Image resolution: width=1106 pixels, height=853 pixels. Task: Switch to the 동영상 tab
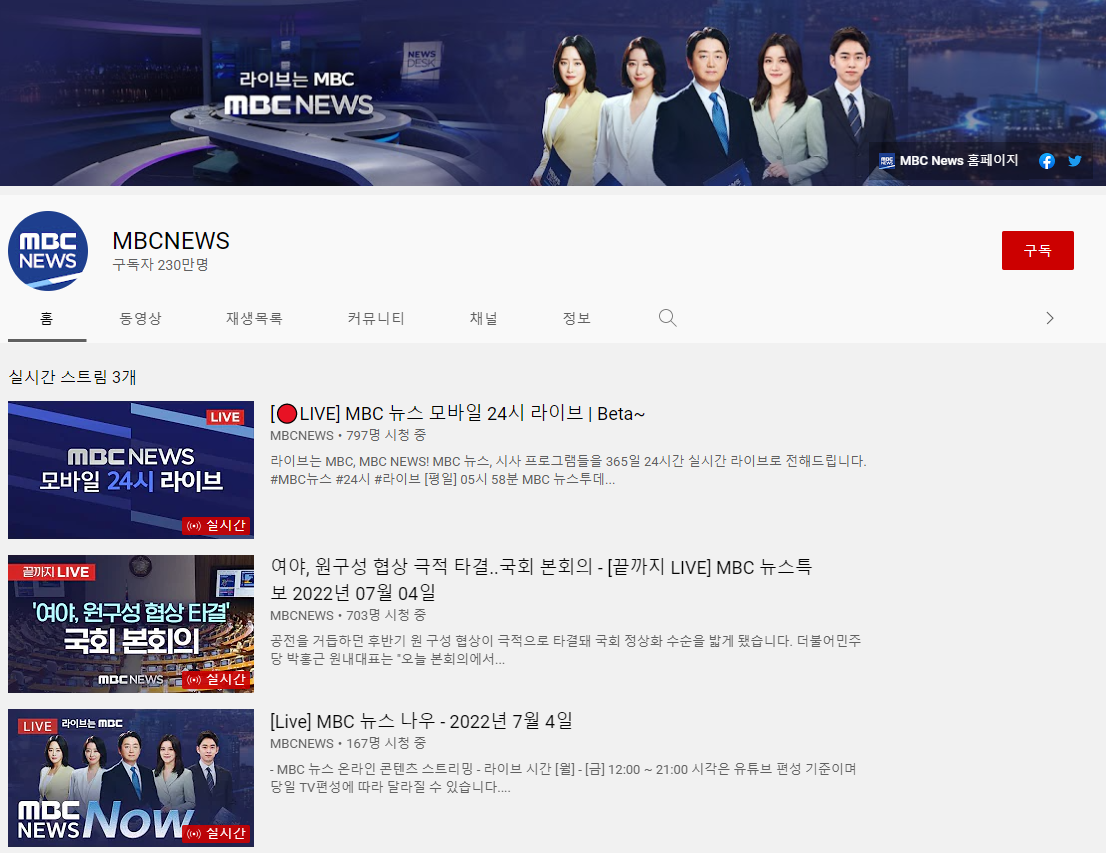[140, 318]
